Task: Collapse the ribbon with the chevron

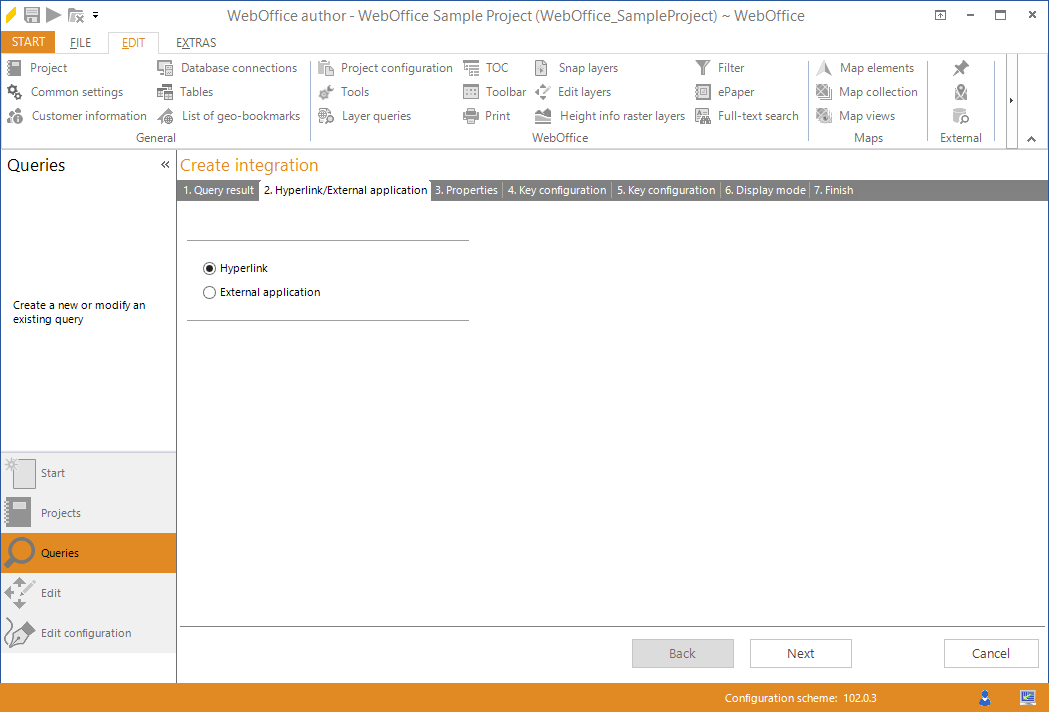Action: (x=1031, y=138)
